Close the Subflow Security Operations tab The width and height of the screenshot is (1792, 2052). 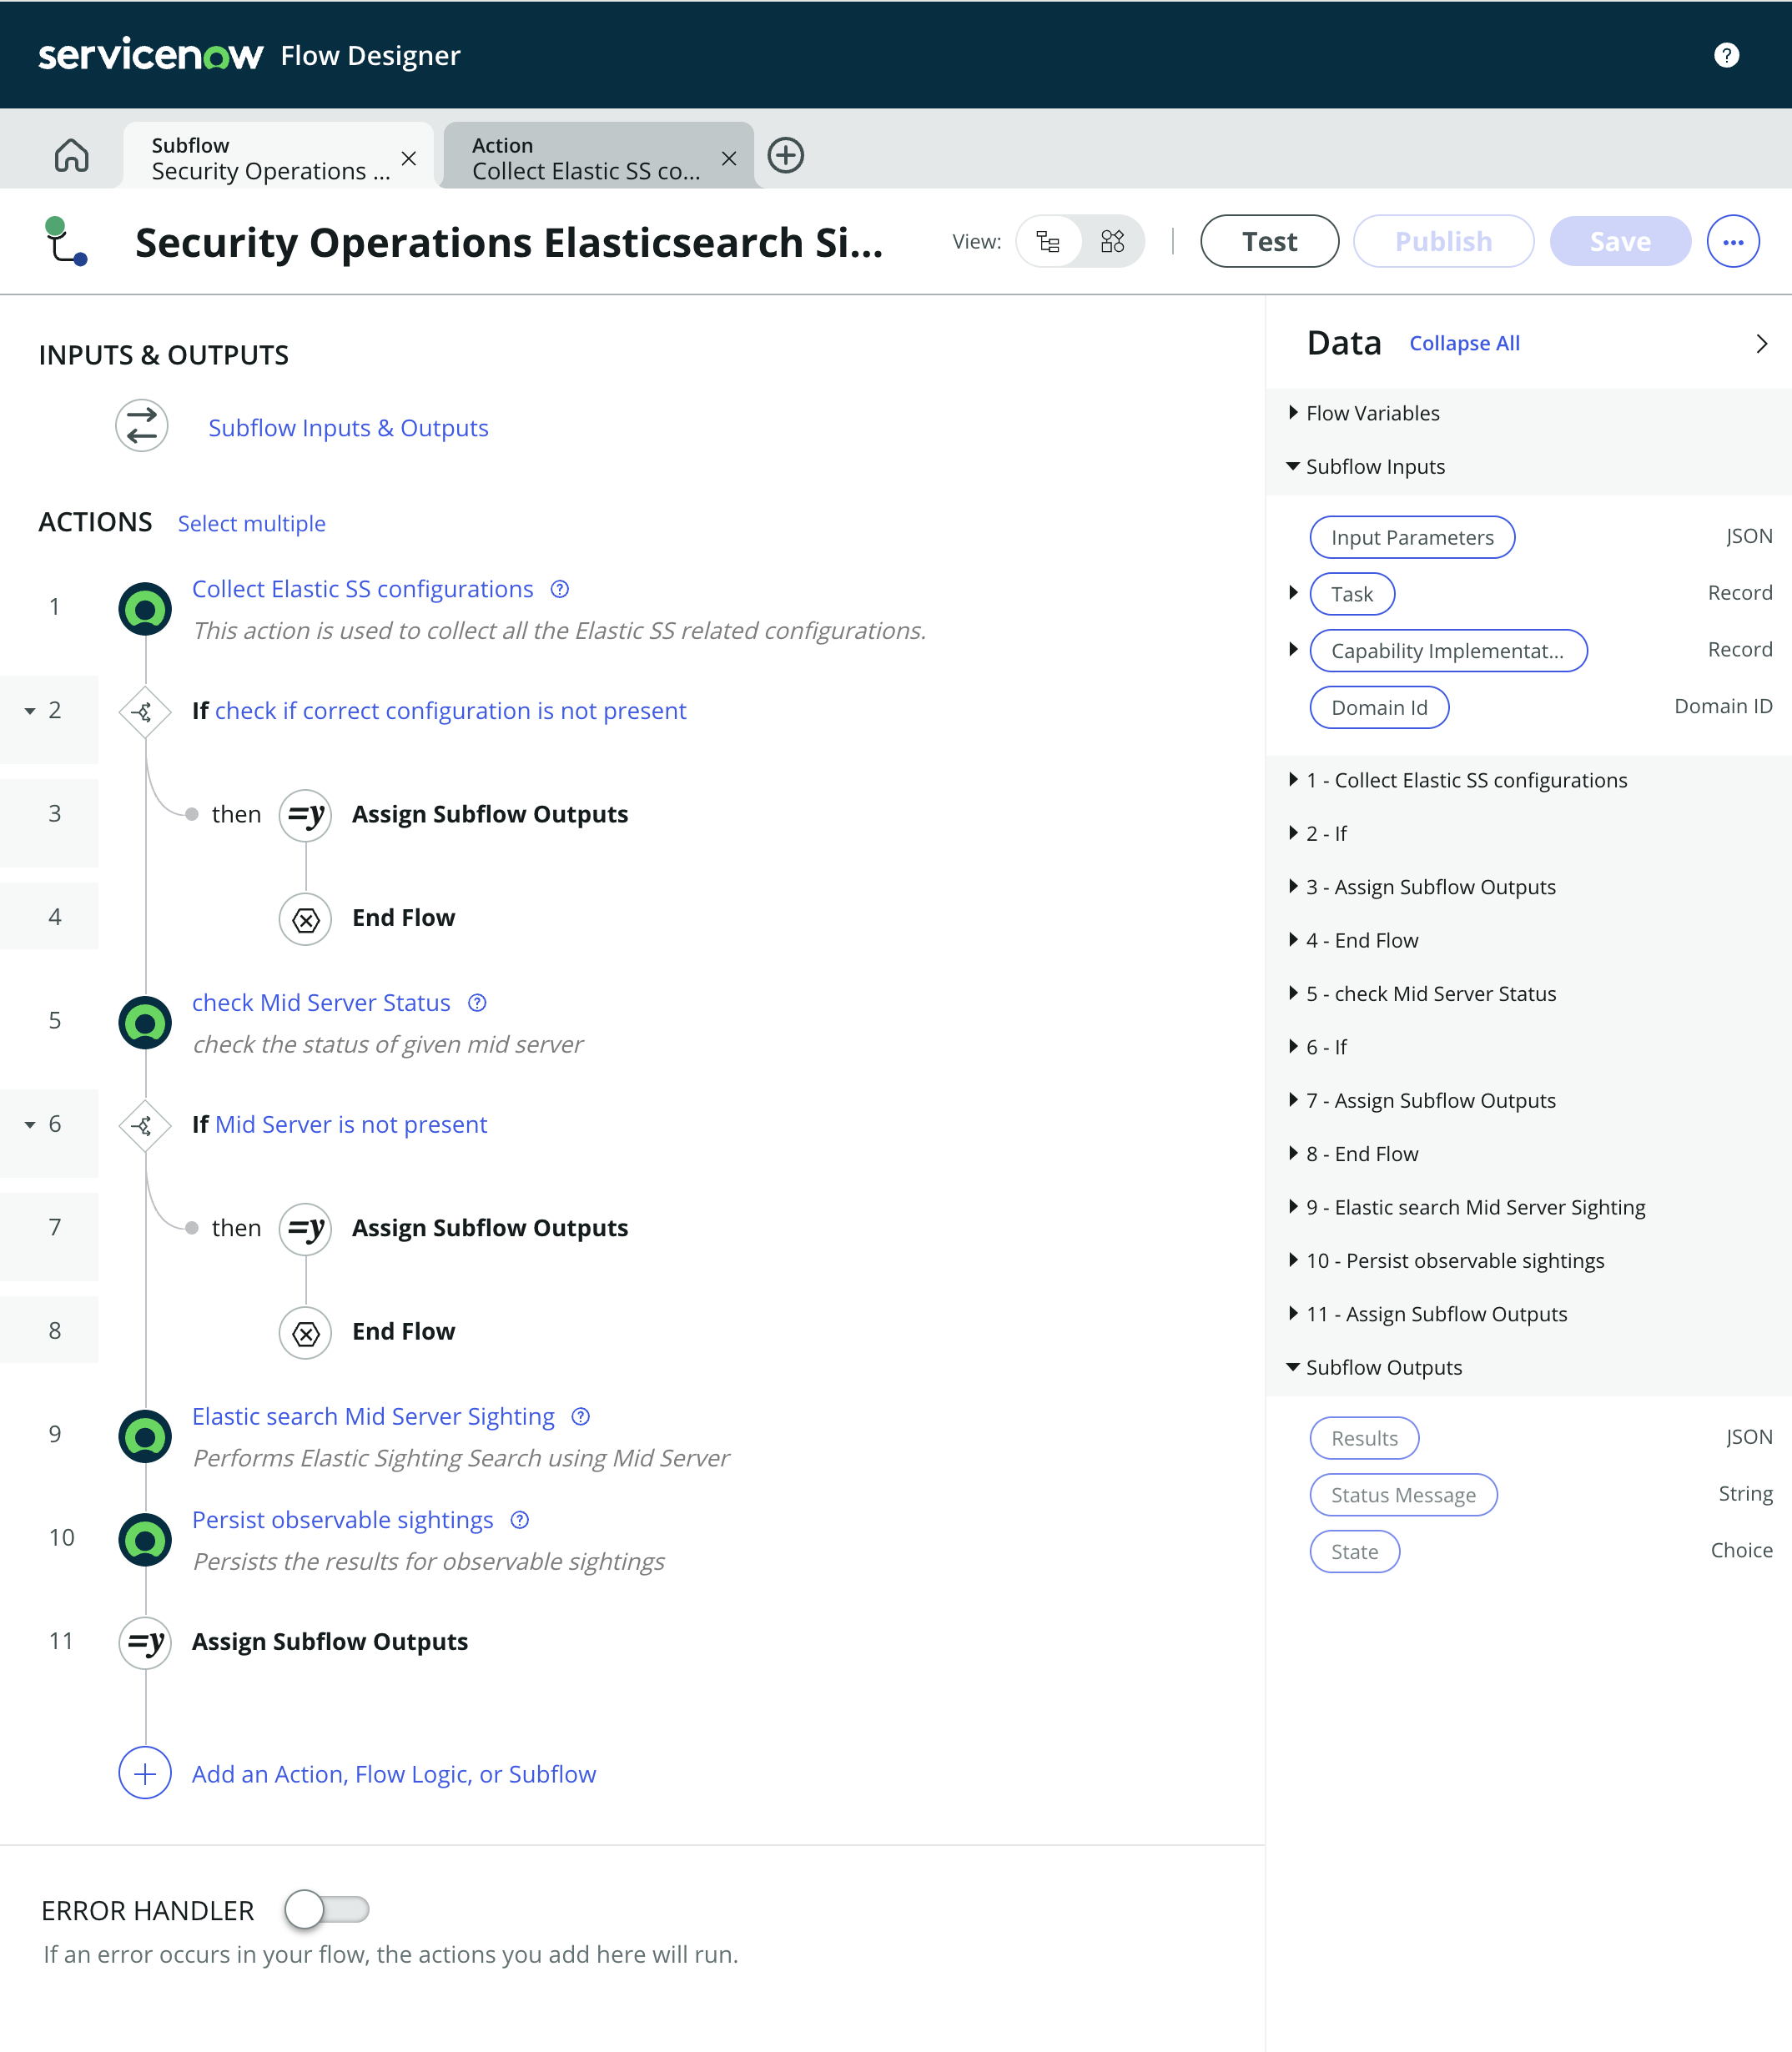[x=408, y=158]
